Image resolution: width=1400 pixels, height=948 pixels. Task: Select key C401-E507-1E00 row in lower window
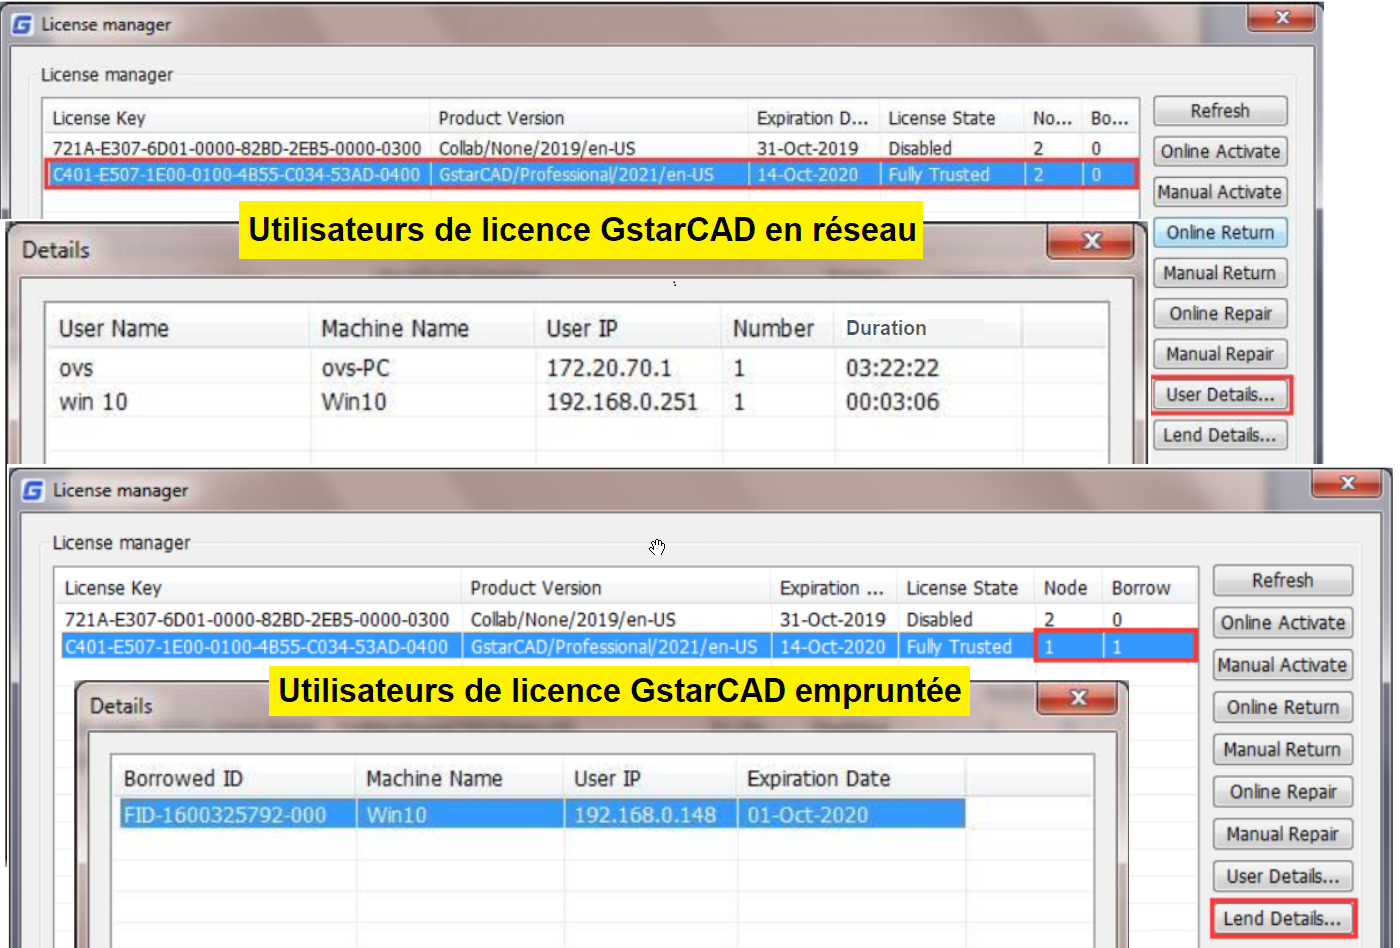(x=626, y=647)
